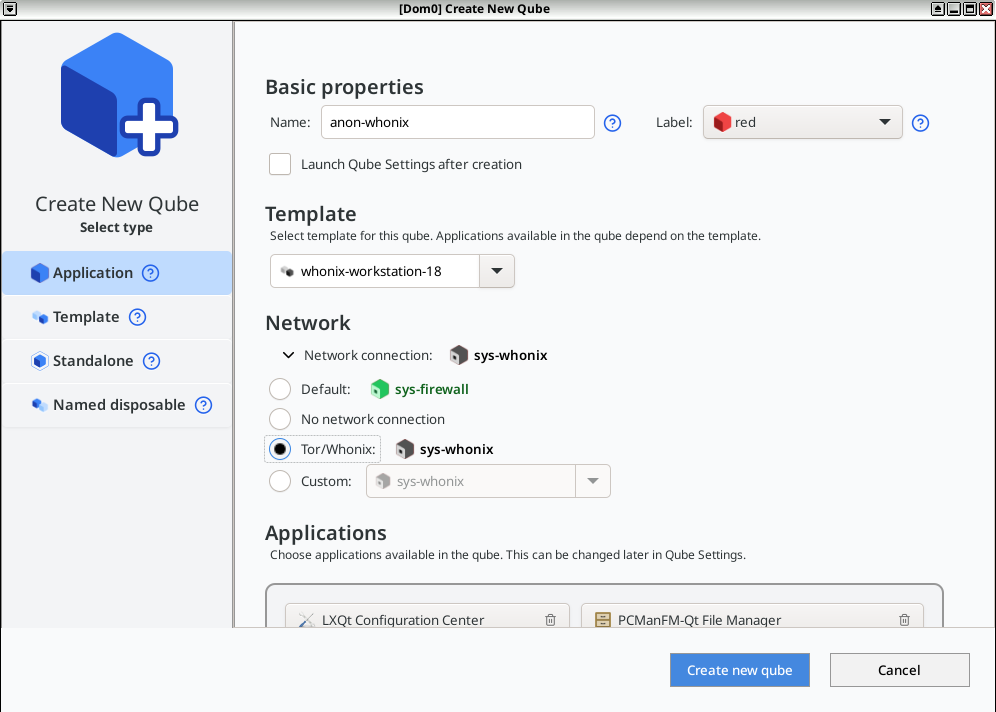Screen dimensions: 996x712
Task: Cancel qube creation
Action: [x=899, y=670]
